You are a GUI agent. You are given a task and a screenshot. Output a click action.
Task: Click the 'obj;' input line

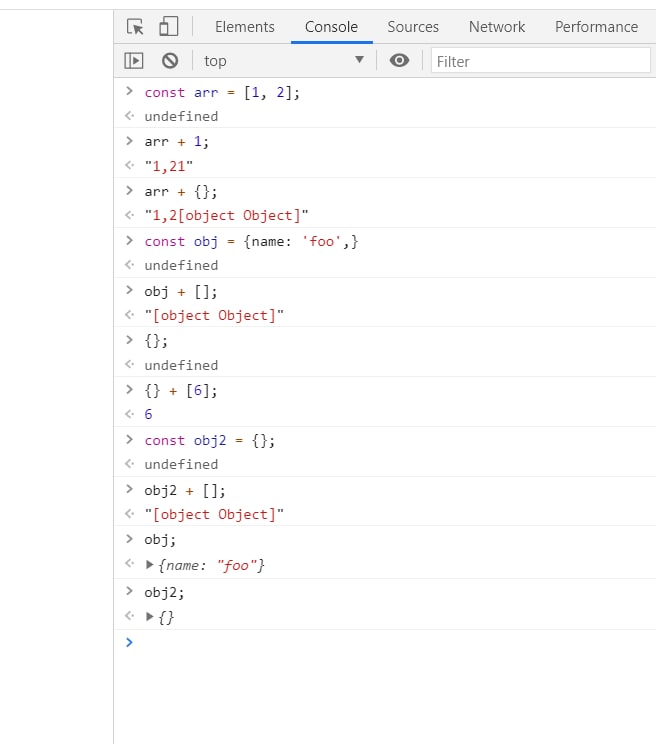(x=160, y=539)
